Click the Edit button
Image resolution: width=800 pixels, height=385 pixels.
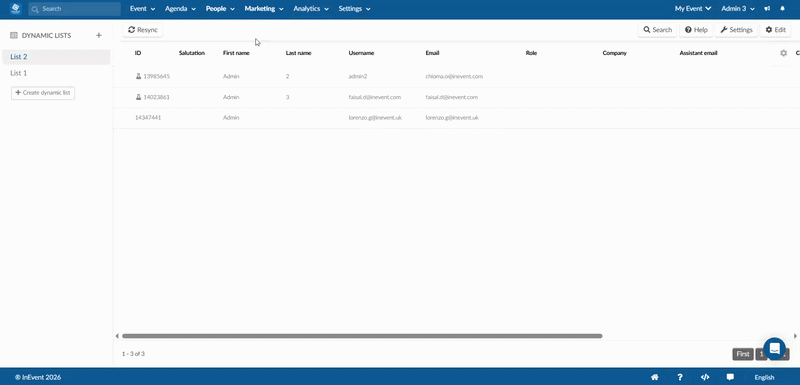click(x=776, y=30)
